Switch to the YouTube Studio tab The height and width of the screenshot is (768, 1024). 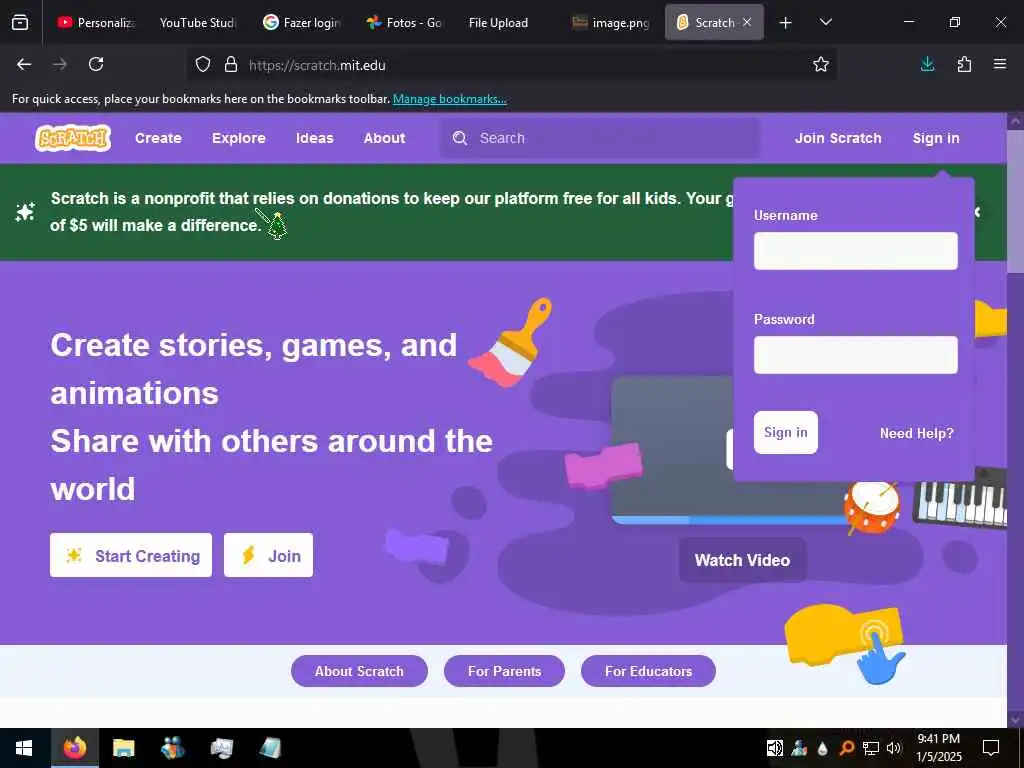(197, 22)
